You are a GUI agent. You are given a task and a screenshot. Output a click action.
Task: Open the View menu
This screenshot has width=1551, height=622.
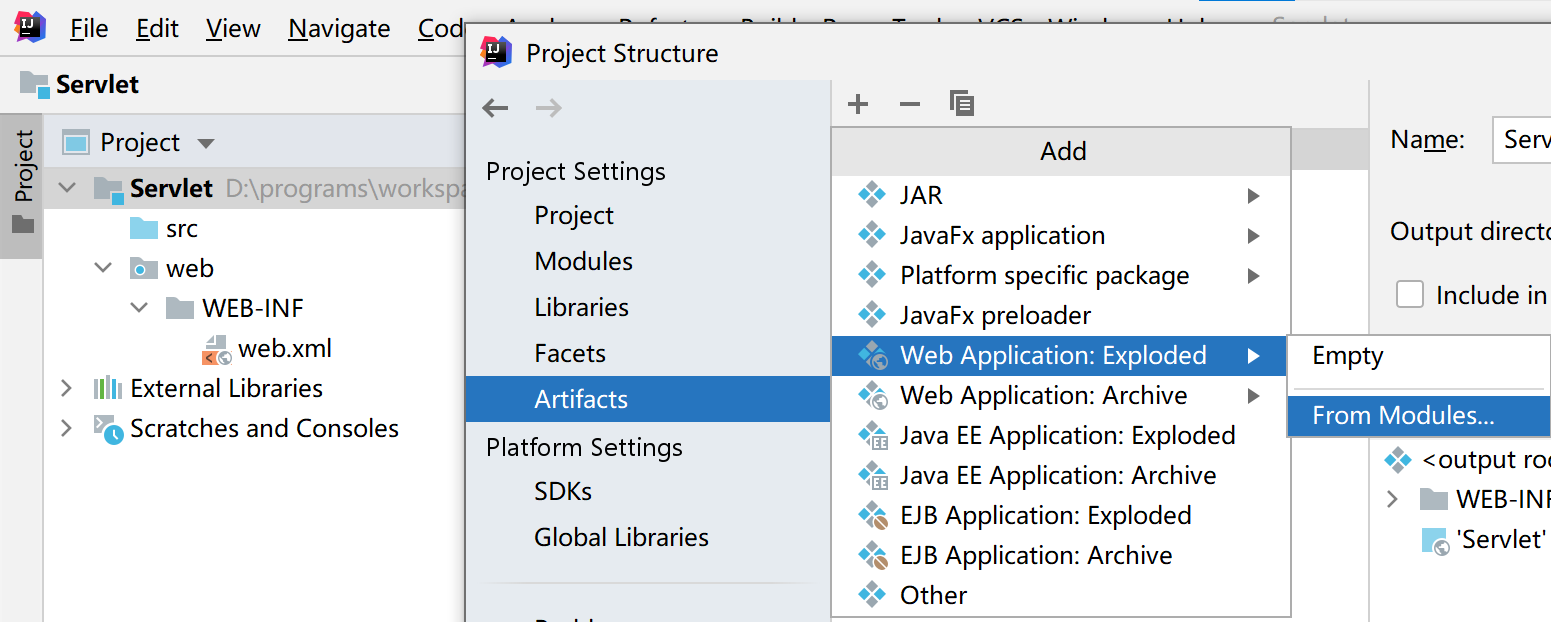click(232, 29)
